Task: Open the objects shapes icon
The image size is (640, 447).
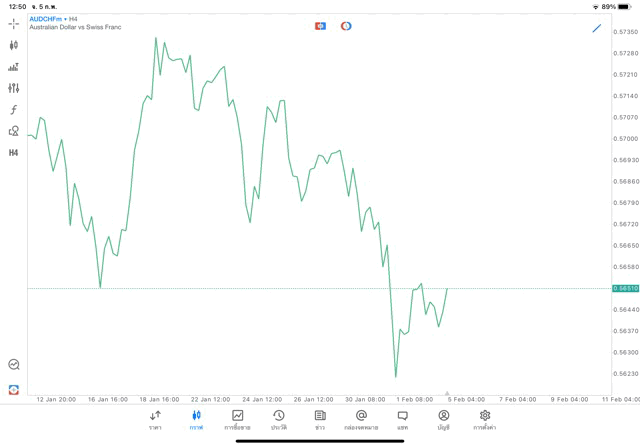Action: point(14,131)
